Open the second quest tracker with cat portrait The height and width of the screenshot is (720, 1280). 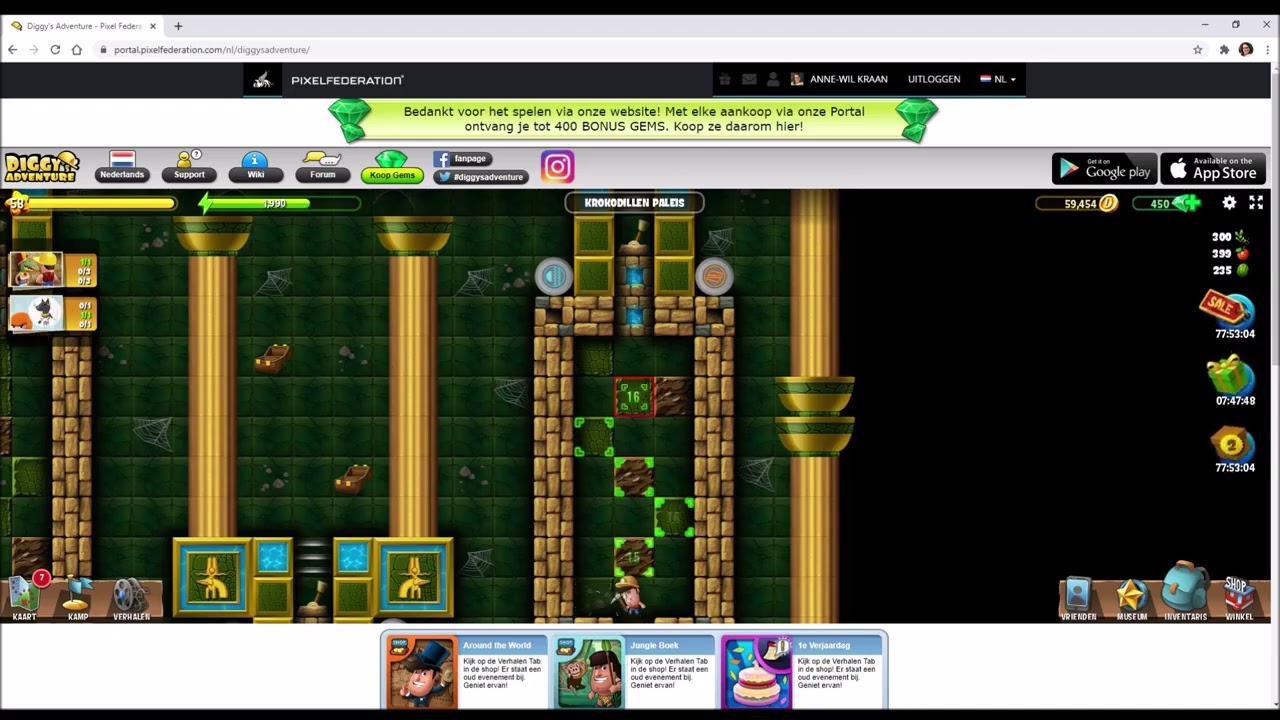(52, 313)
